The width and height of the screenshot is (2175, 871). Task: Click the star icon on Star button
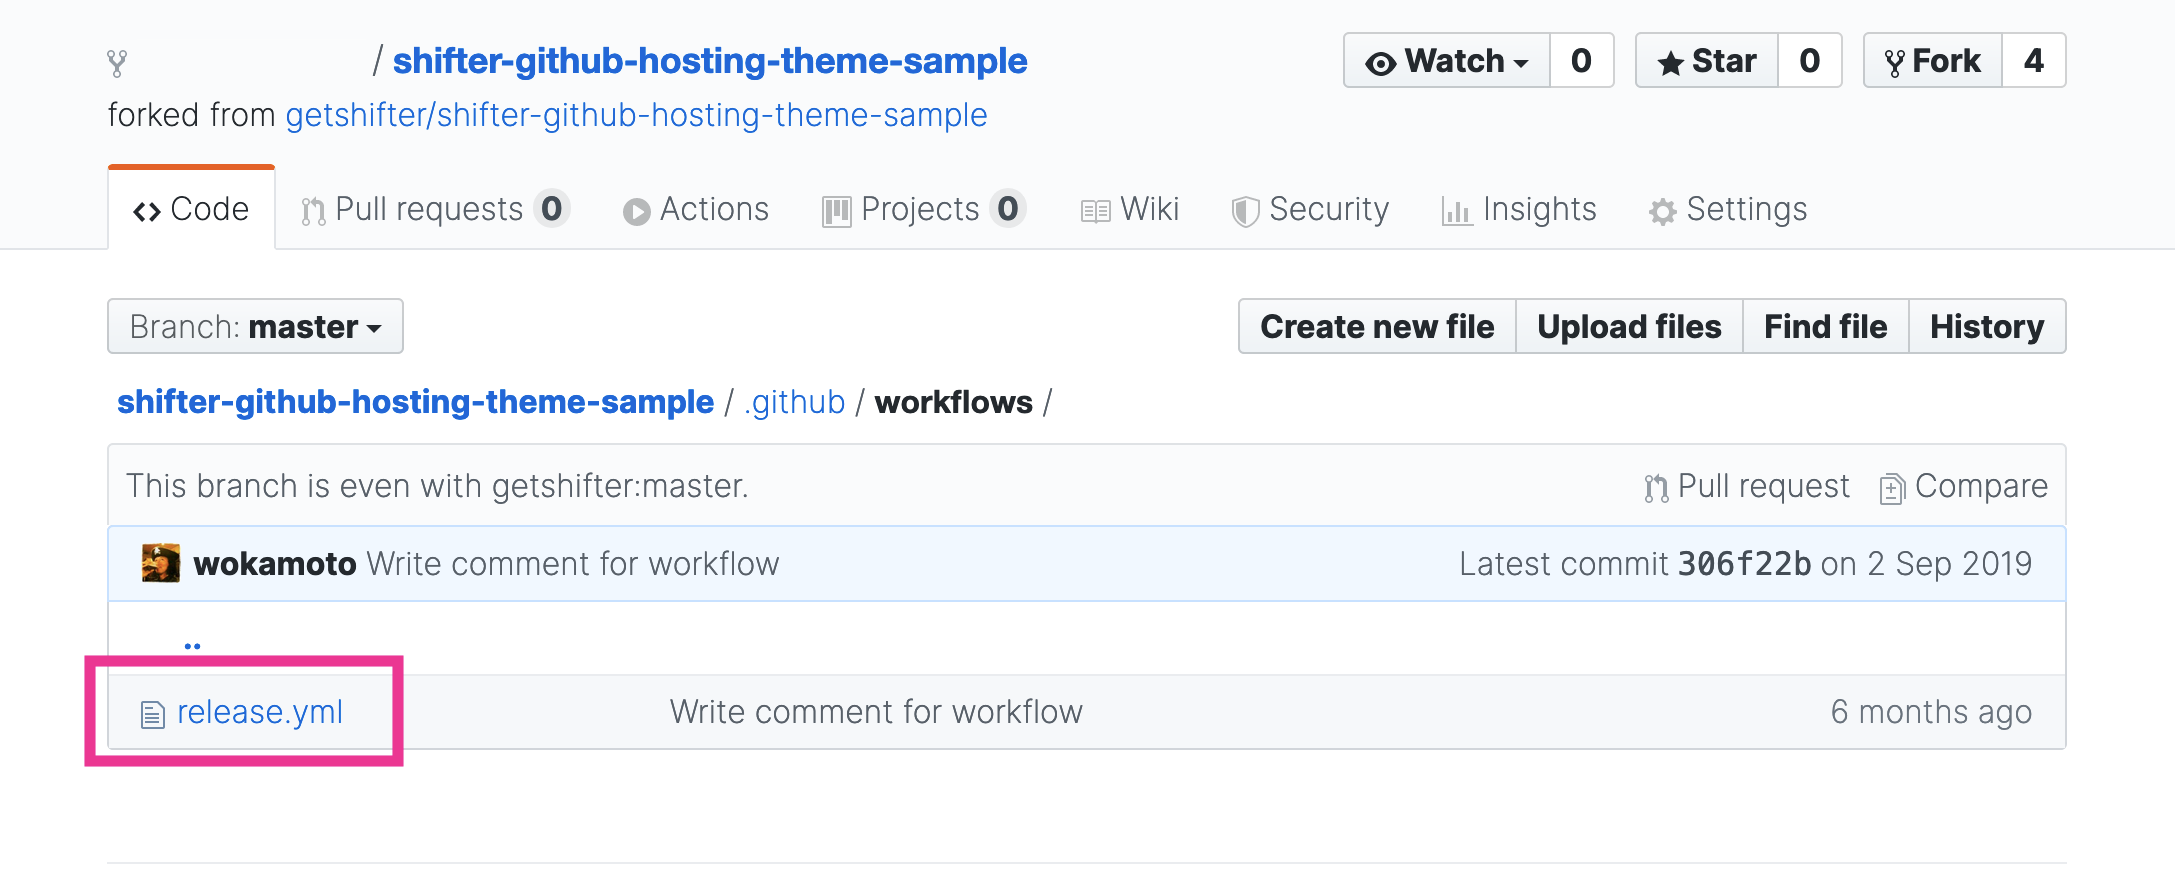pyautogui.click(x=1670, y=63)
